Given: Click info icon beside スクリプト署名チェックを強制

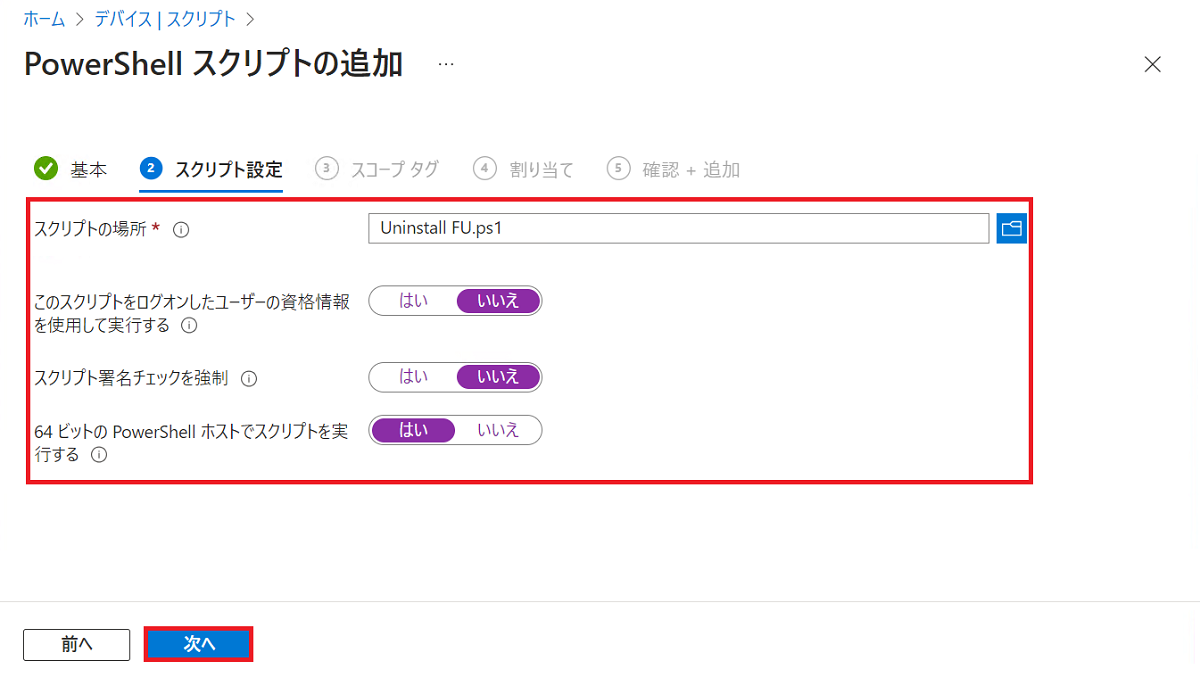Looking at the screenshot, I should [x=249, y=378].
